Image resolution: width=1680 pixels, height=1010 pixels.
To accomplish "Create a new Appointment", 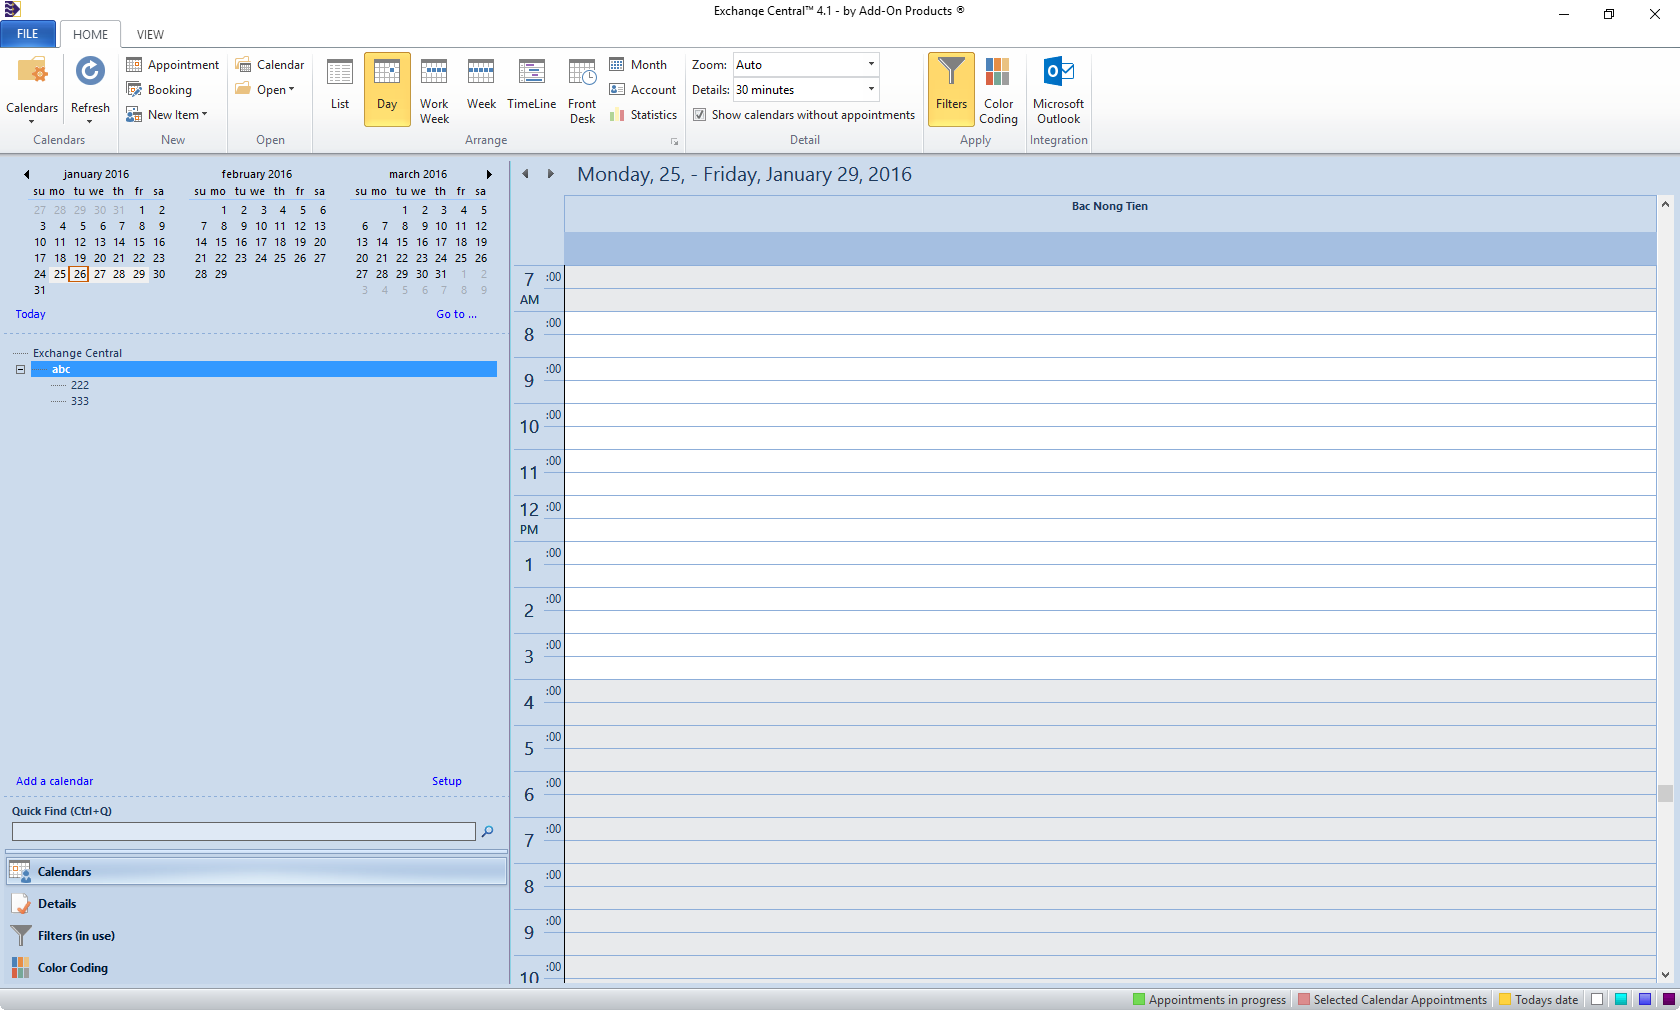I will tap(173, 65).
